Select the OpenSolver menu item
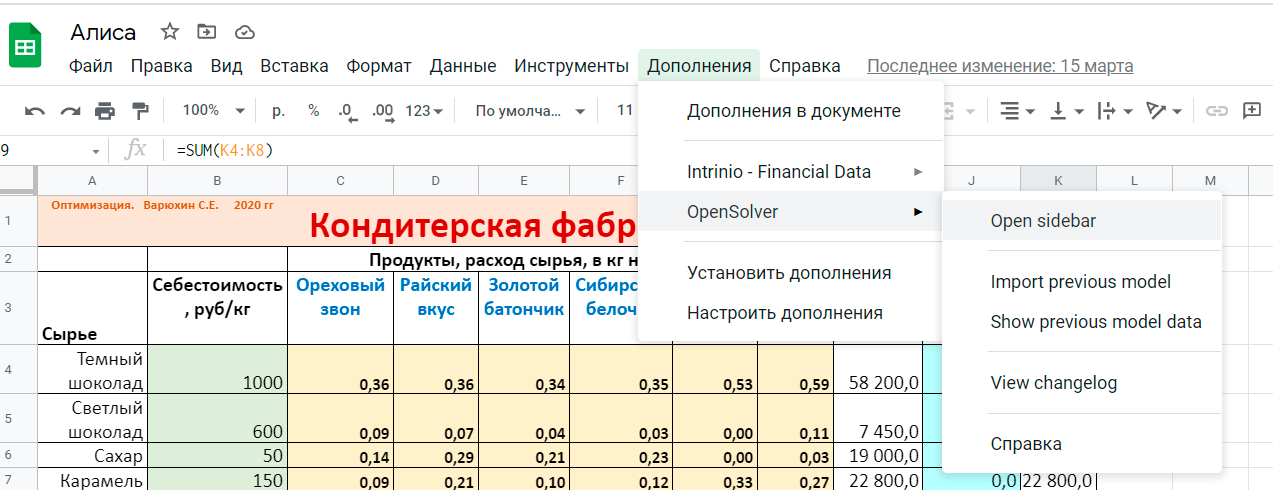The height and width of the screenshot is (490, 1273). pyautogui.click(x=790, y=211)
